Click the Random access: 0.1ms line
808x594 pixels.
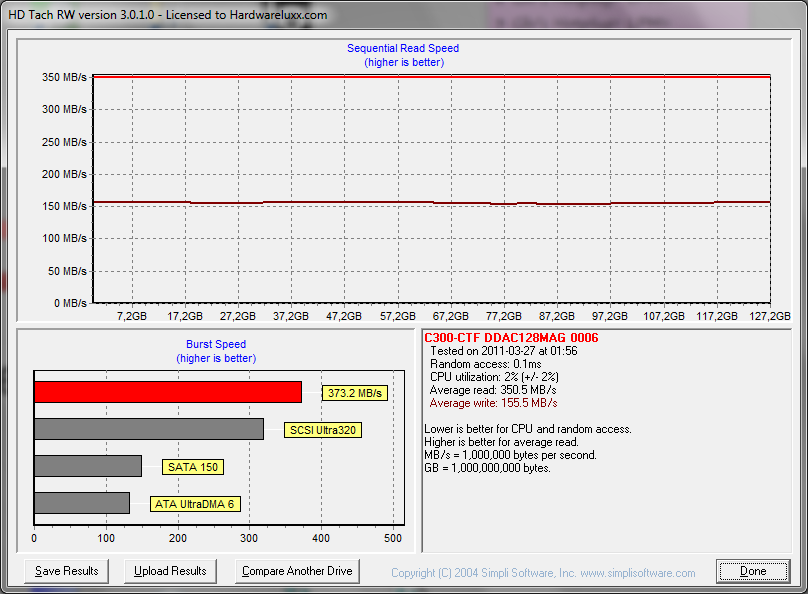(486, 364)
